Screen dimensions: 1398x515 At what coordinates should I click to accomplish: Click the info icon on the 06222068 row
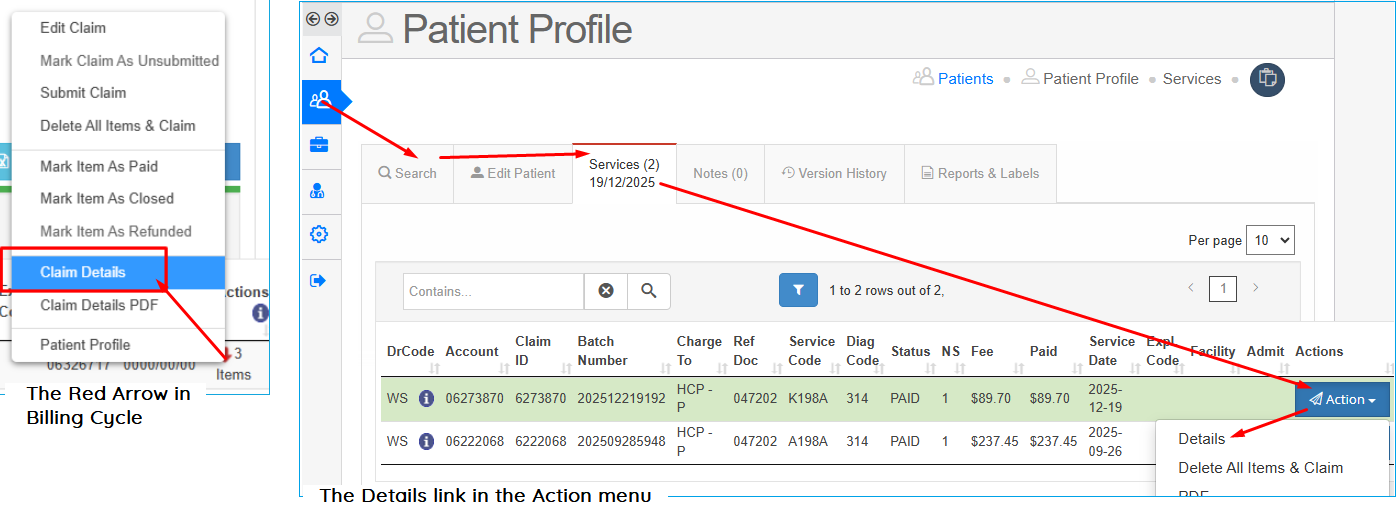click(x=426, y=441)
